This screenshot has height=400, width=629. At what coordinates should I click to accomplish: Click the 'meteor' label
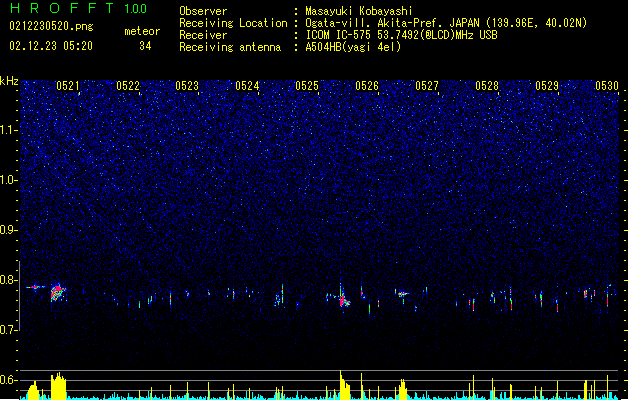(142, 31)
